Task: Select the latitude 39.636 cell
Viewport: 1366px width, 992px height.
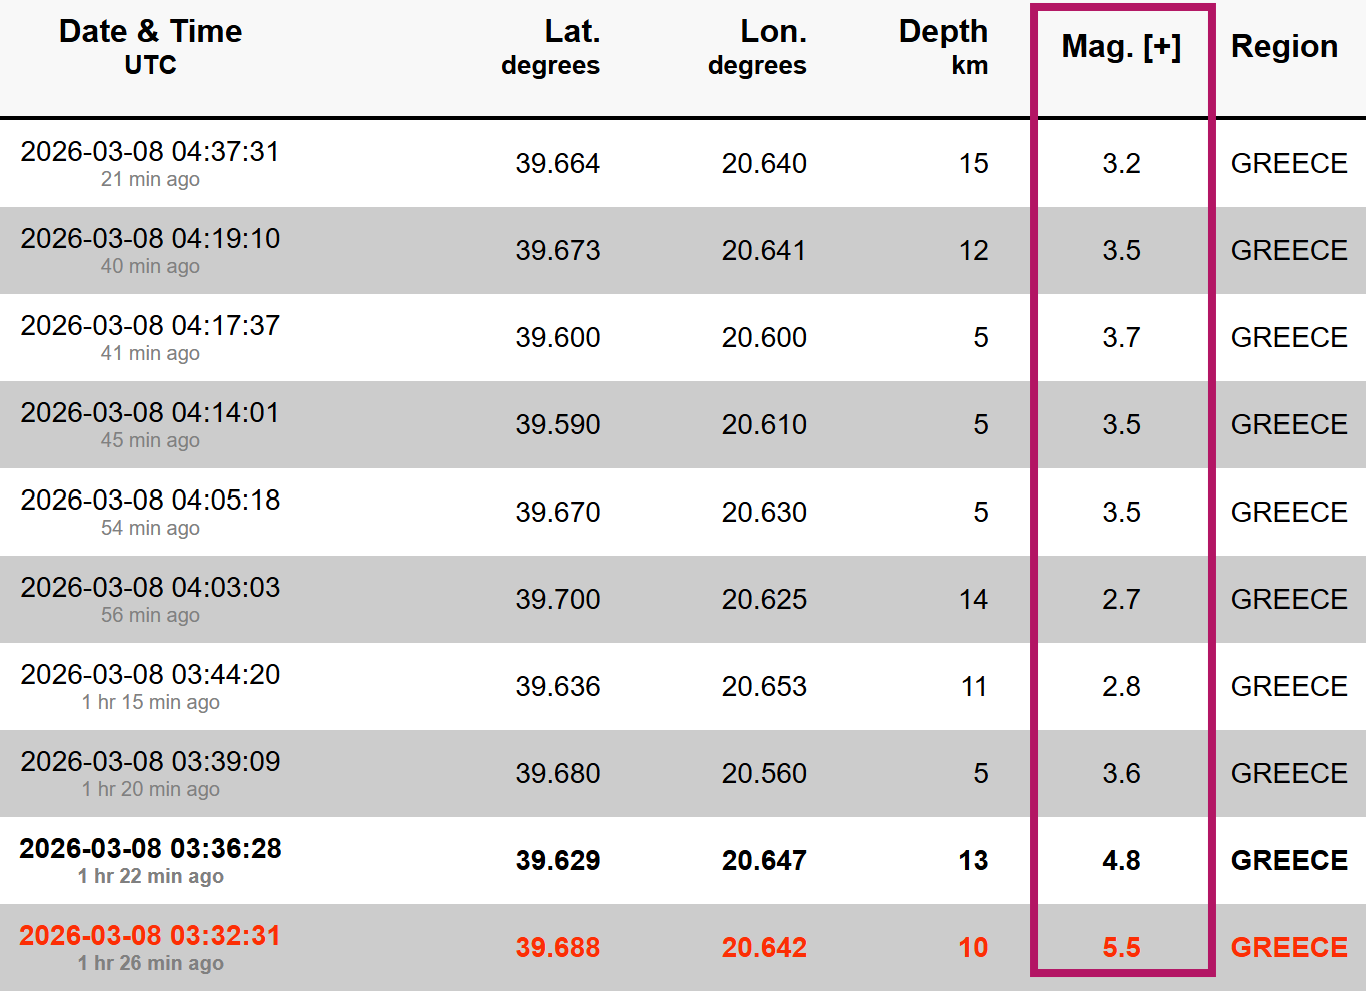Action: [558, 687]
